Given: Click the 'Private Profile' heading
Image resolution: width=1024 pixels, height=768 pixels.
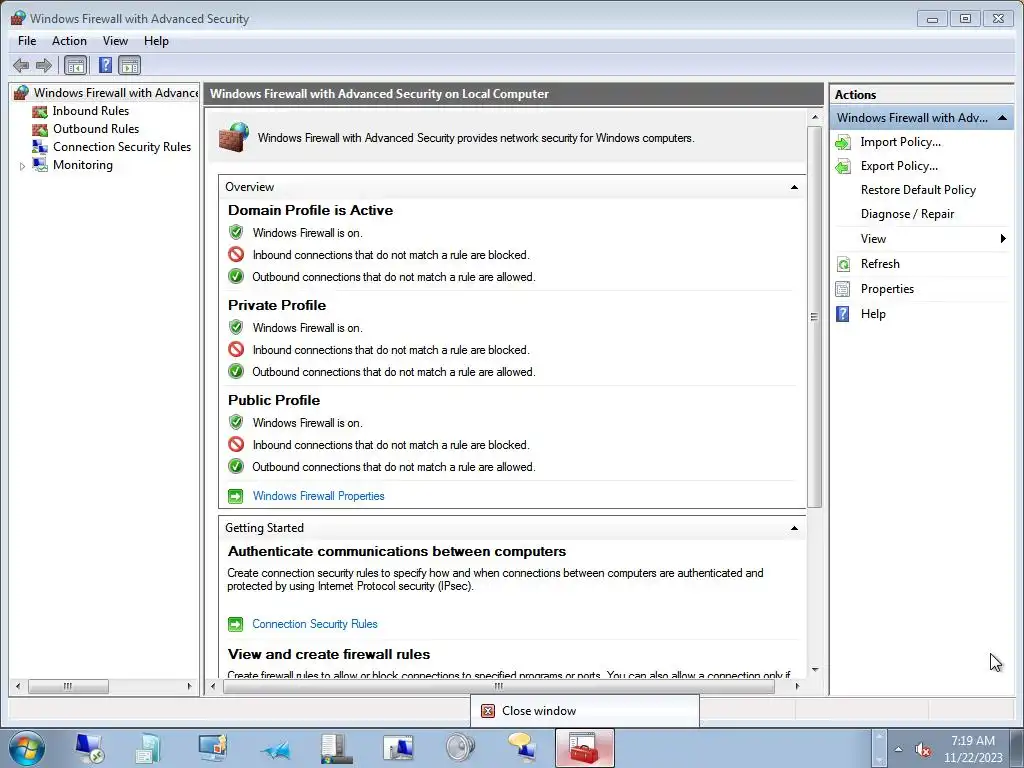Looking at the screenshot, I should (277, 306).
